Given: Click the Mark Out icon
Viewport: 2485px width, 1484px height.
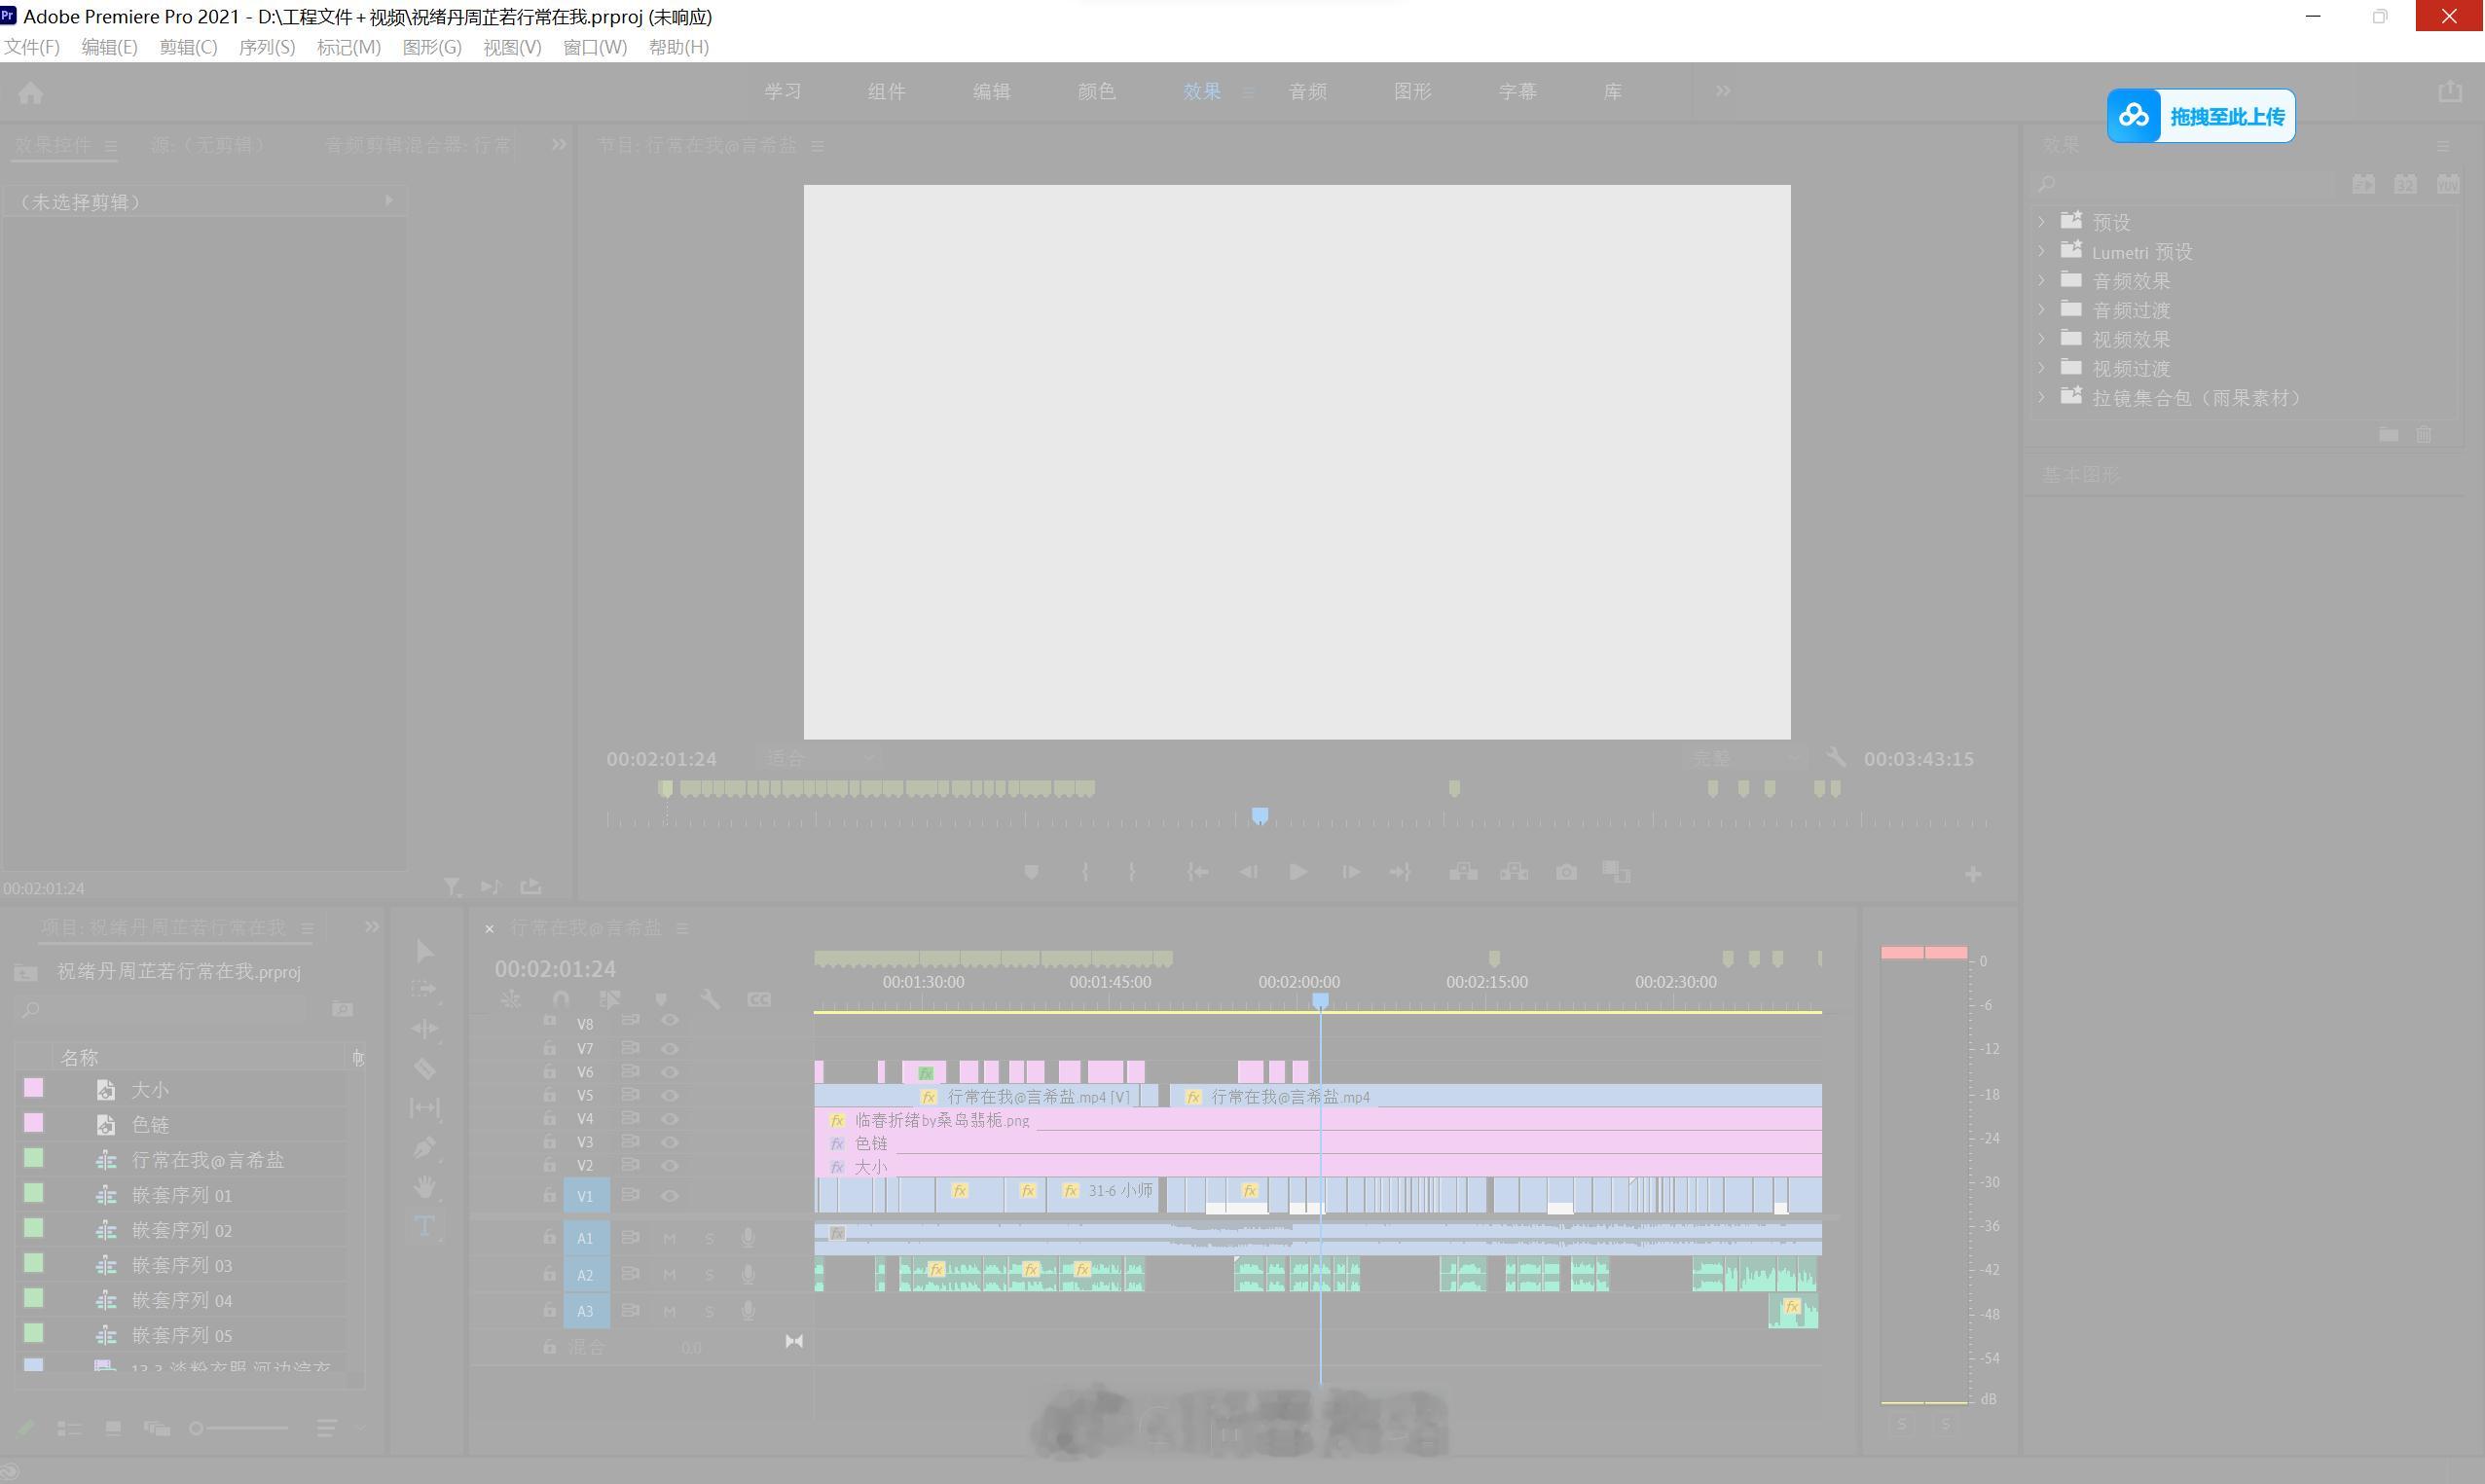Looking at the screenshot, I should pos(1132,873).
